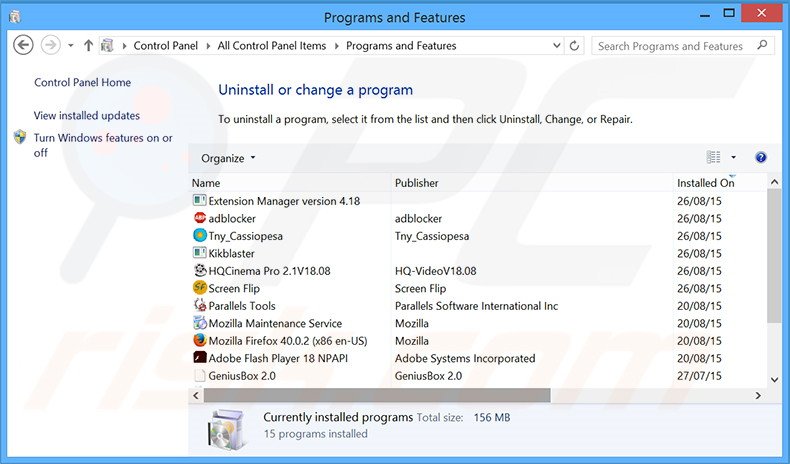
Task: Open Control Panel Home link
Action: (x=82, y=83)
